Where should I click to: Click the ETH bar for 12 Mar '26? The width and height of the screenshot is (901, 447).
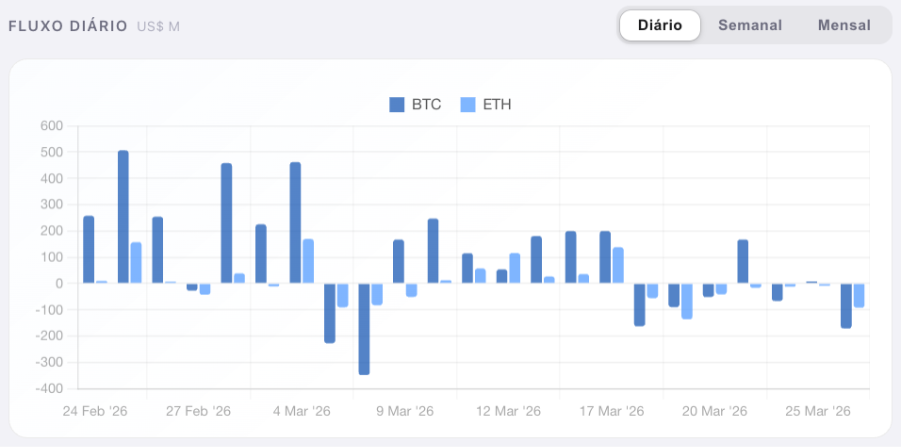pos(514,268)
